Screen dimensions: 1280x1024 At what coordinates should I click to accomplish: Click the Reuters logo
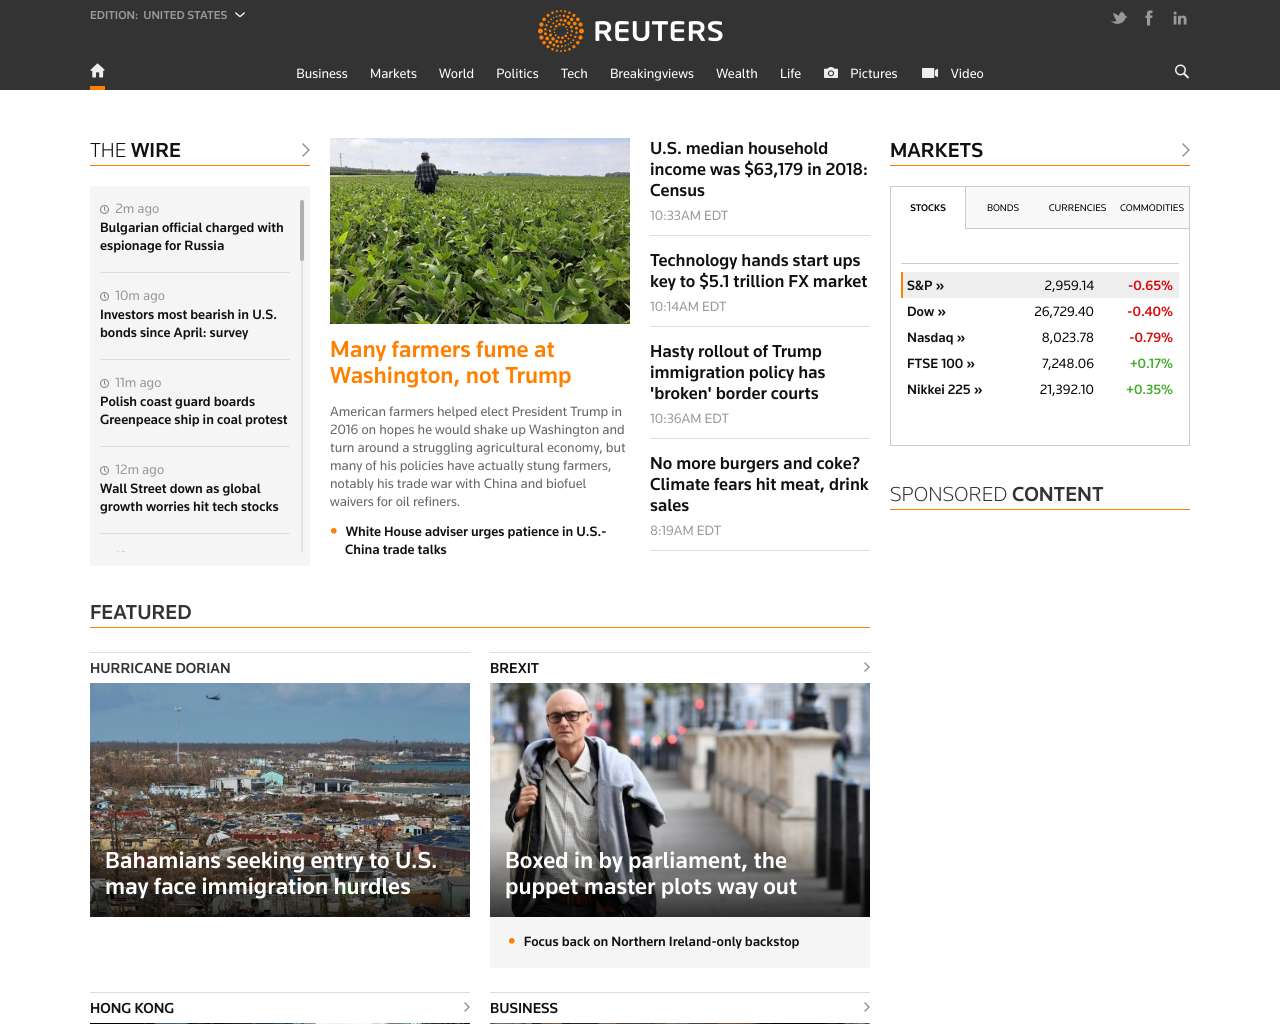630,31
